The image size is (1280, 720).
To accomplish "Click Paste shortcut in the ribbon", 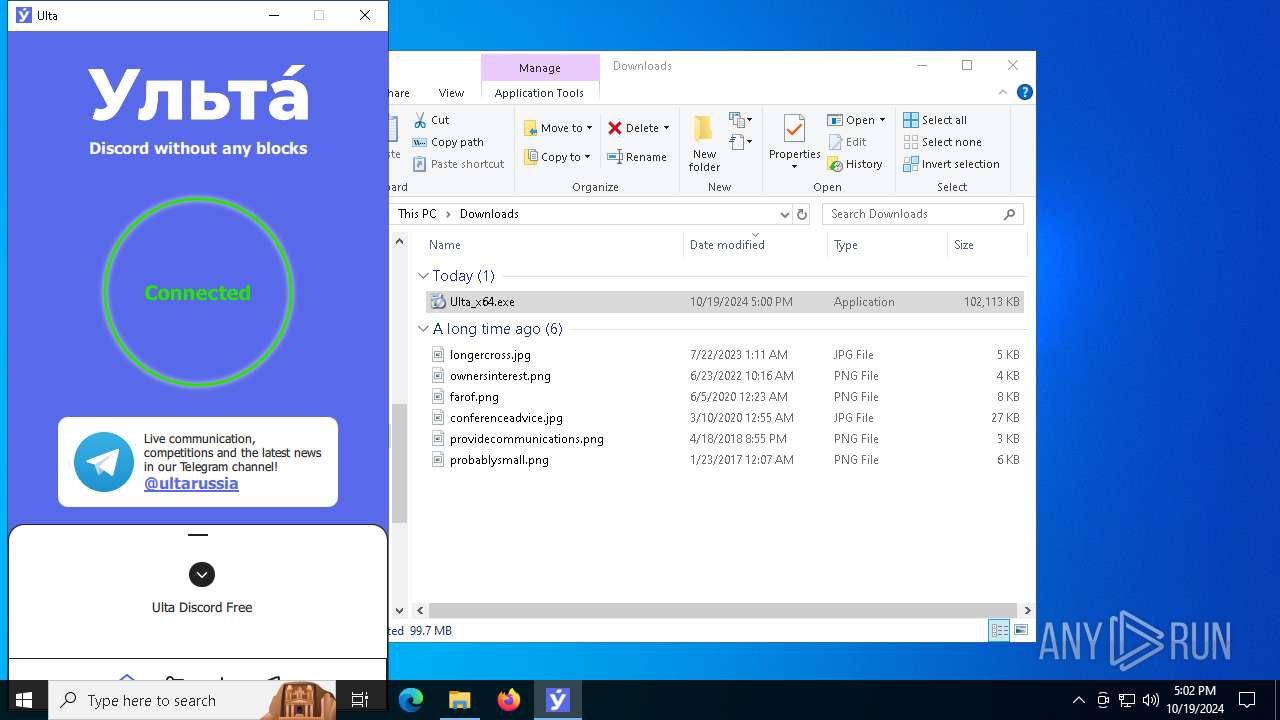I will pyautogui.click(x=458, y=164).
